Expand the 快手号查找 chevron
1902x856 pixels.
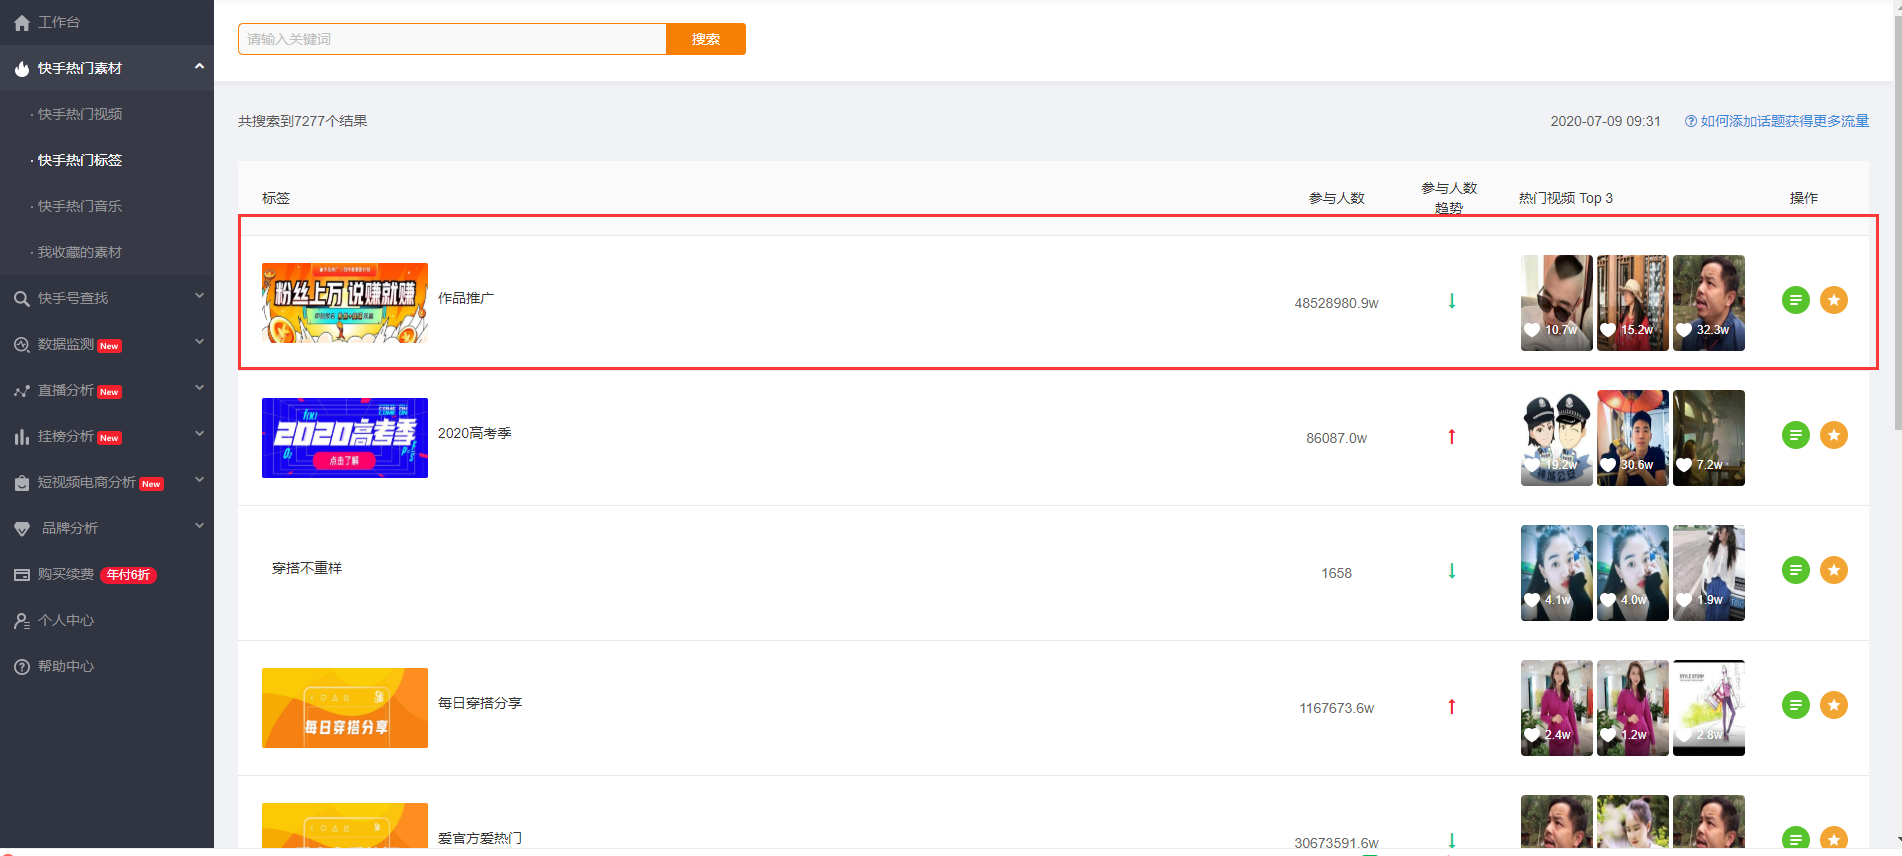click(199, 296)
